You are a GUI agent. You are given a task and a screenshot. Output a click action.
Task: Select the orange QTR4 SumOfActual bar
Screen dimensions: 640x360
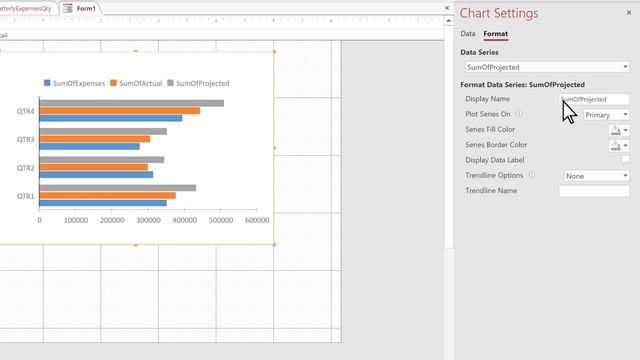click(x=120, y=111)
